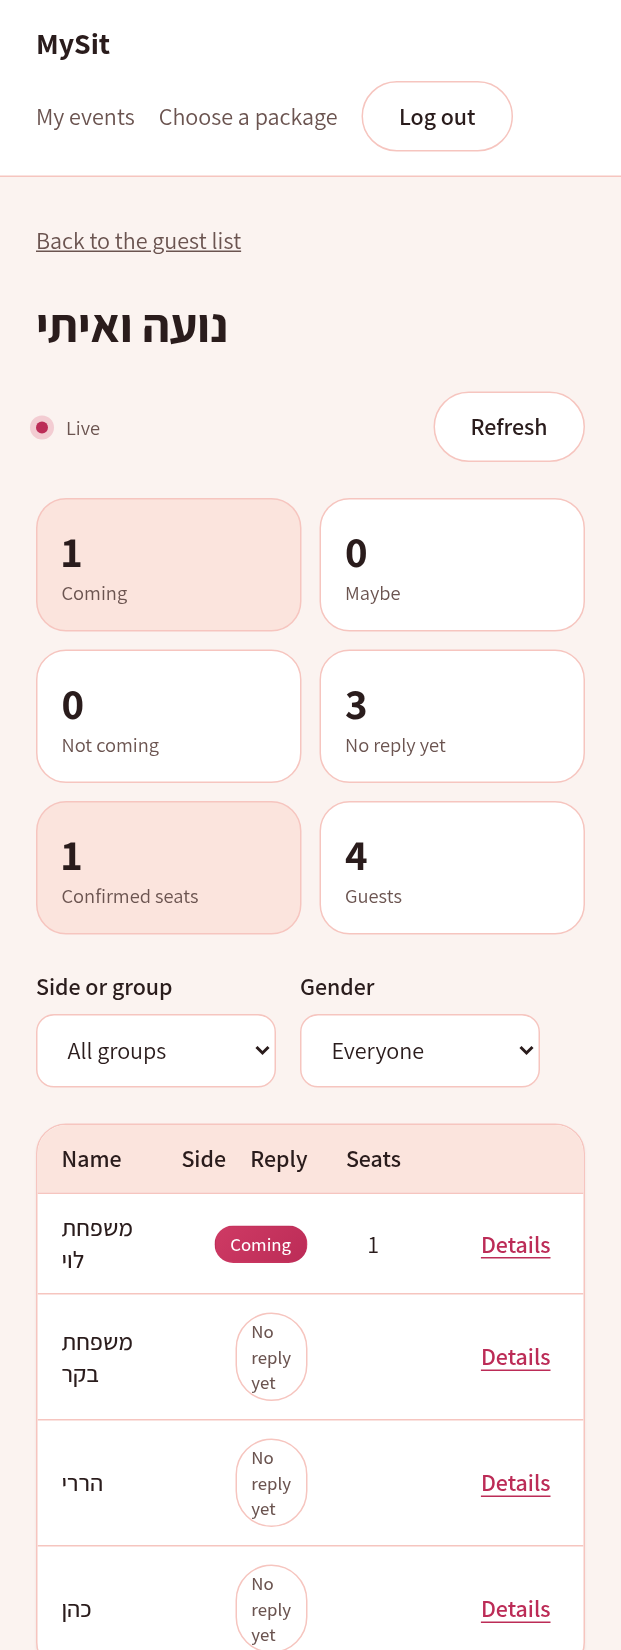Click the red Live indicator dot

[x=42, y=428]
